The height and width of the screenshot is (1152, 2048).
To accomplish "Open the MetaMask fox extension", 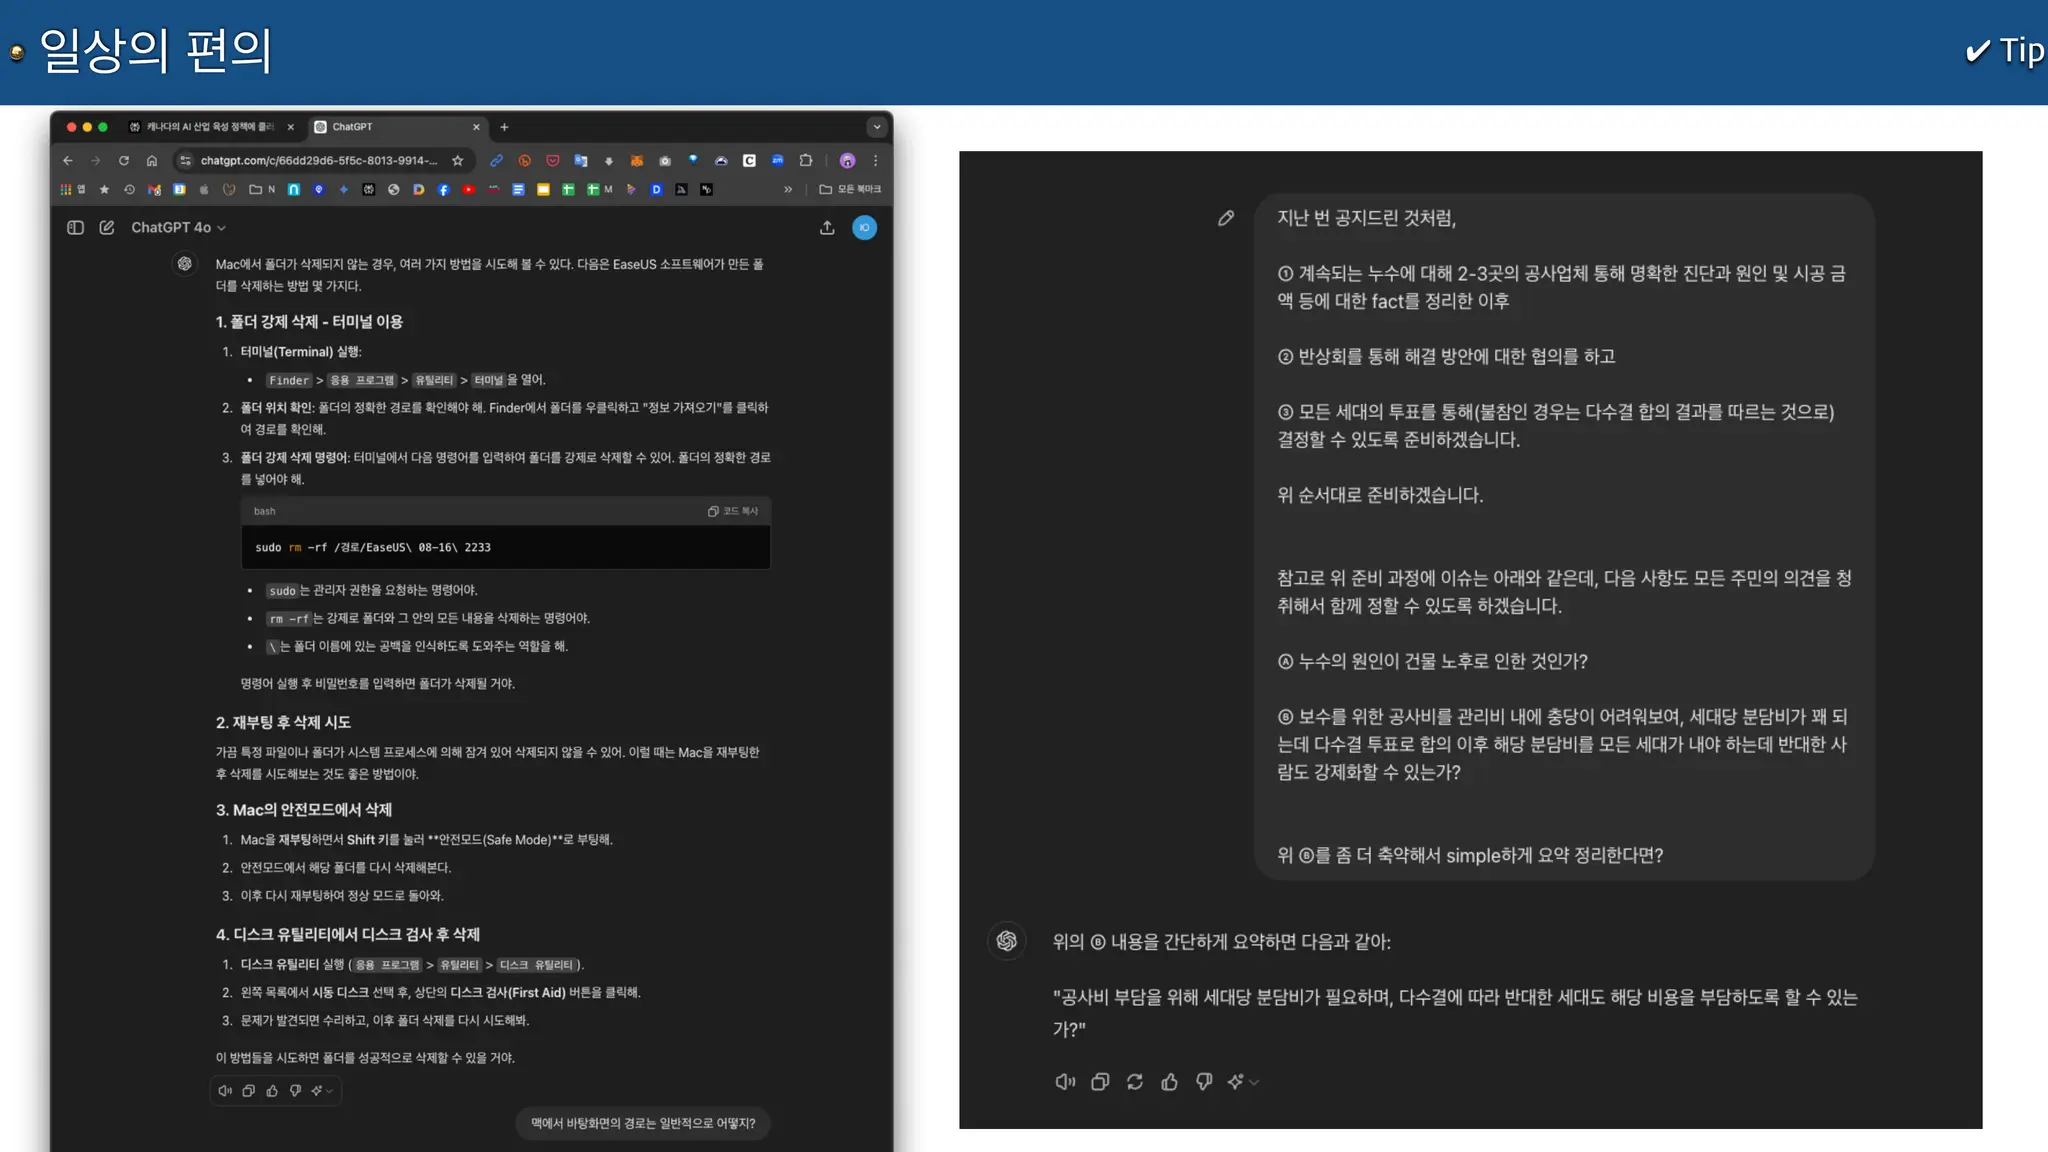I will [x=636, y=160].
